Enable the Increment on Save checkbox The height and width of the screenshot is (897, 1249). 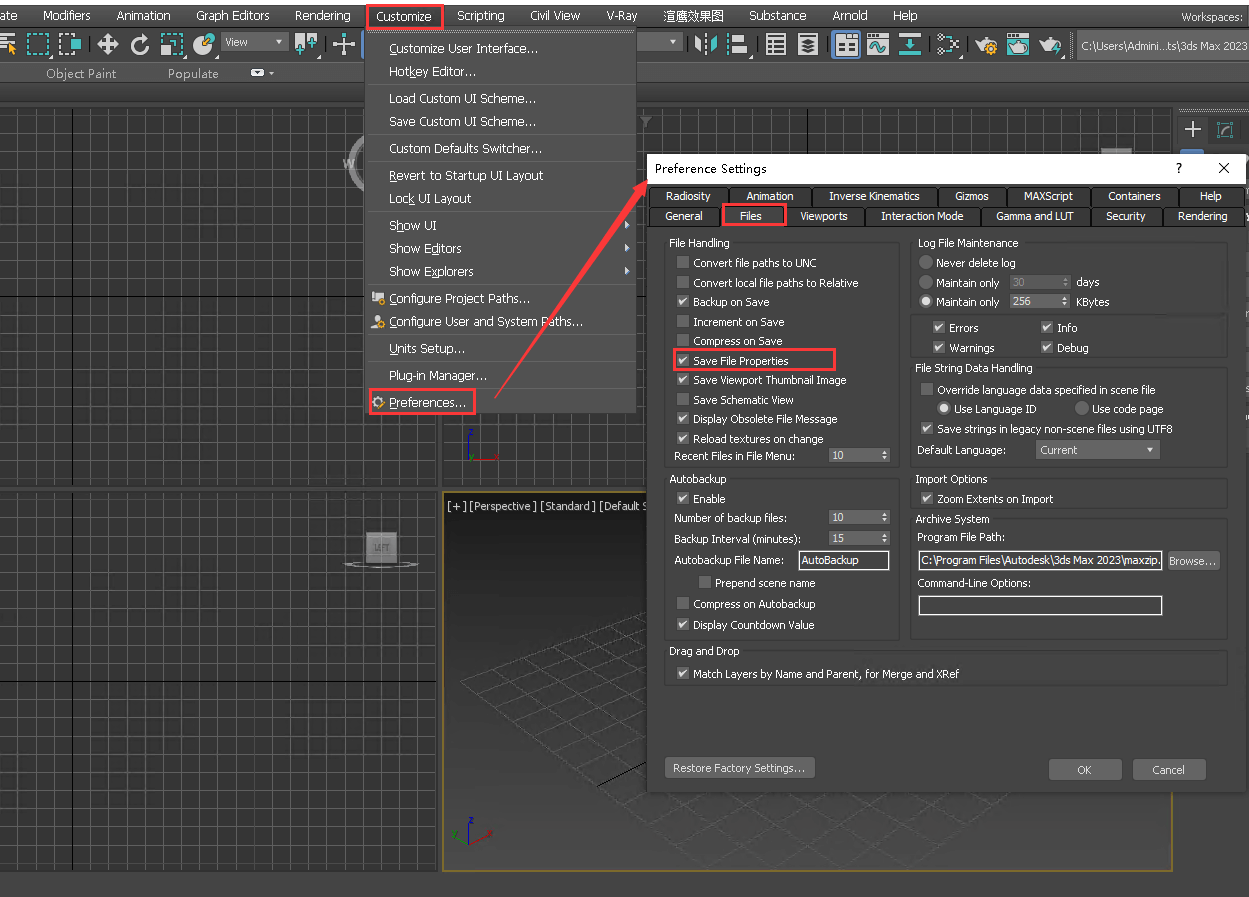point(683,322)
